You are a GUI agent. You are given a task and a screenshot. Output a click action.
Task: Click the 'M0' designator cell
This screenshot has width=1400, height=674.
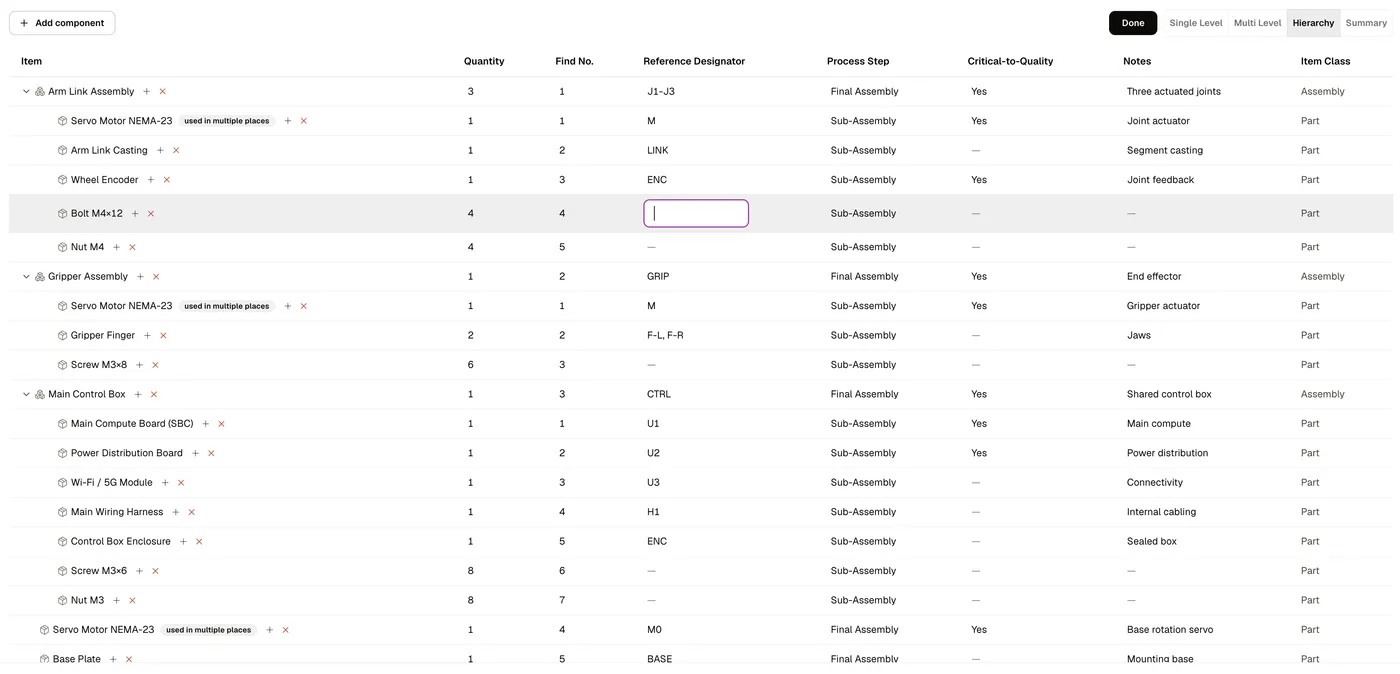tap(654, 630)
